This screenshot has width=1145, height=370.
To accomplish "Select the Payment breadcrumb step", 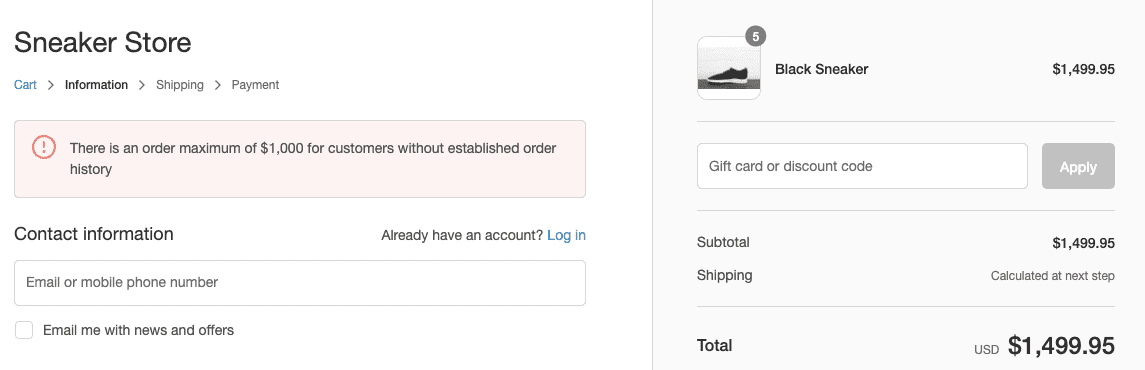I will click(x=256, y=85).
